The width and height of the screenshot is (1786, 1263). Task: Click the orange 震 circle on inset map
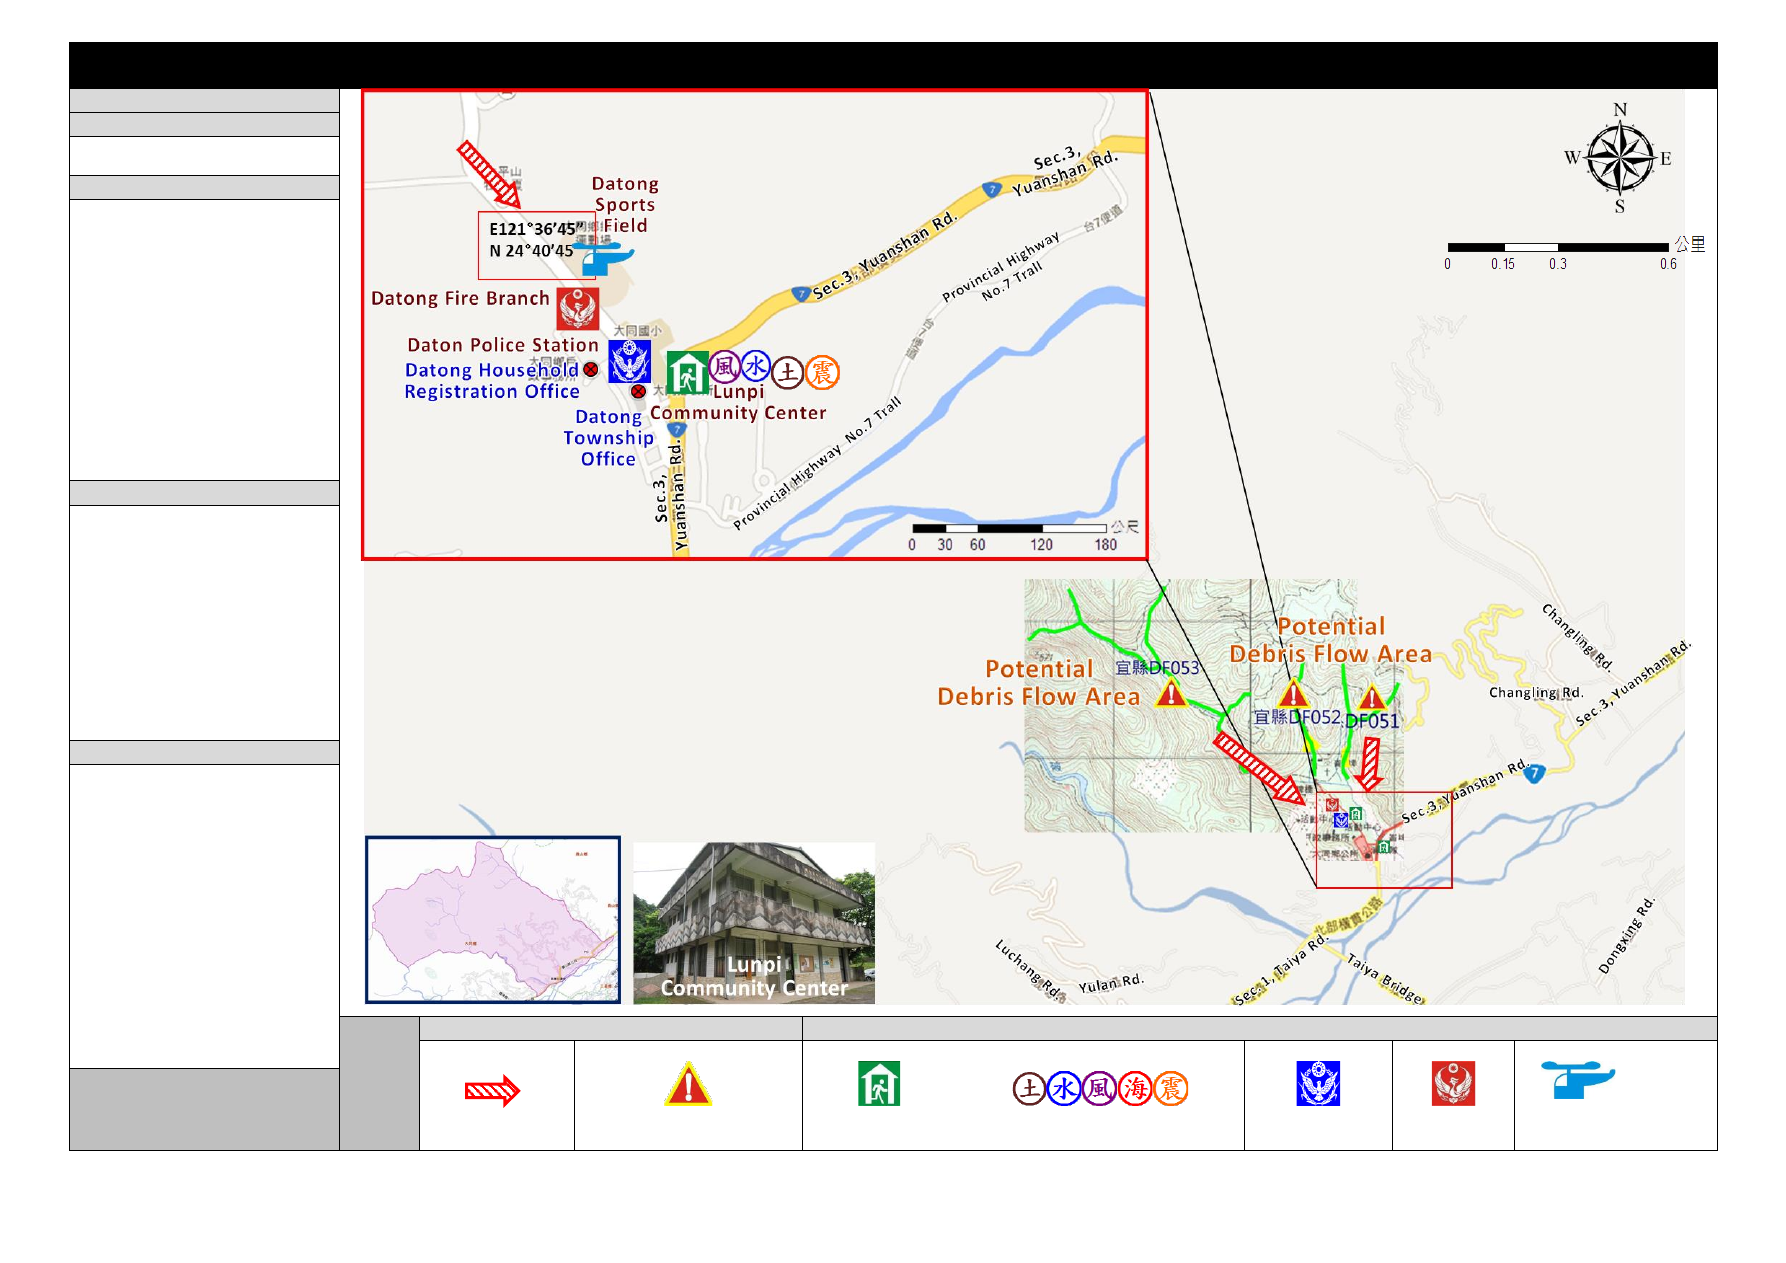822,373
